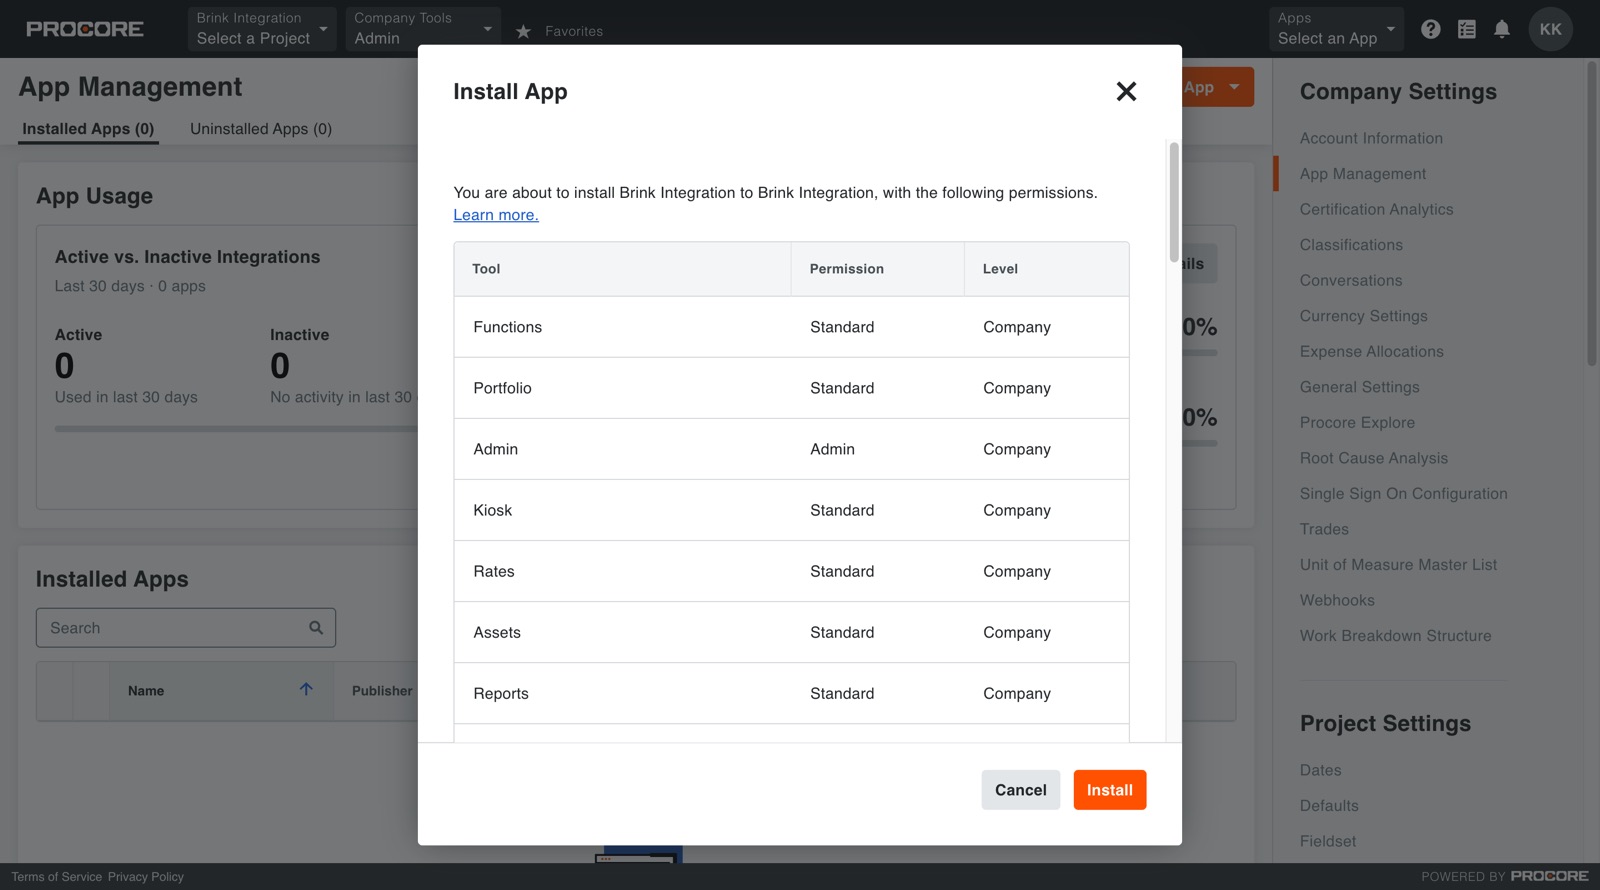
Task: Click the Install button
Action: coord(1110,790)
